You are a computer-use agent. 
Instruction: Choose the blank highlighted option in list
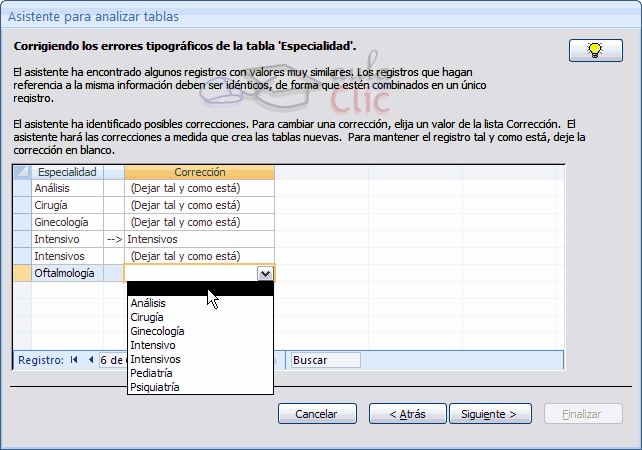200,289
